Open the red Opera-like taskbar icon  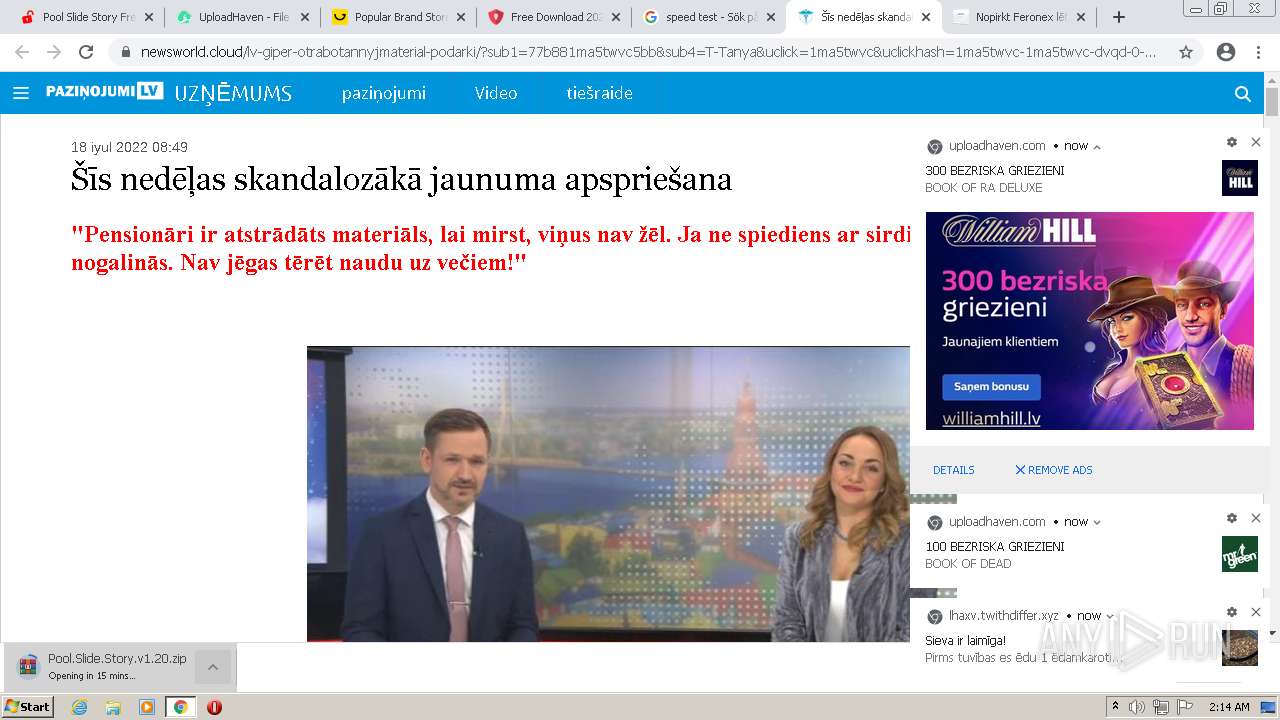point(214,707)
